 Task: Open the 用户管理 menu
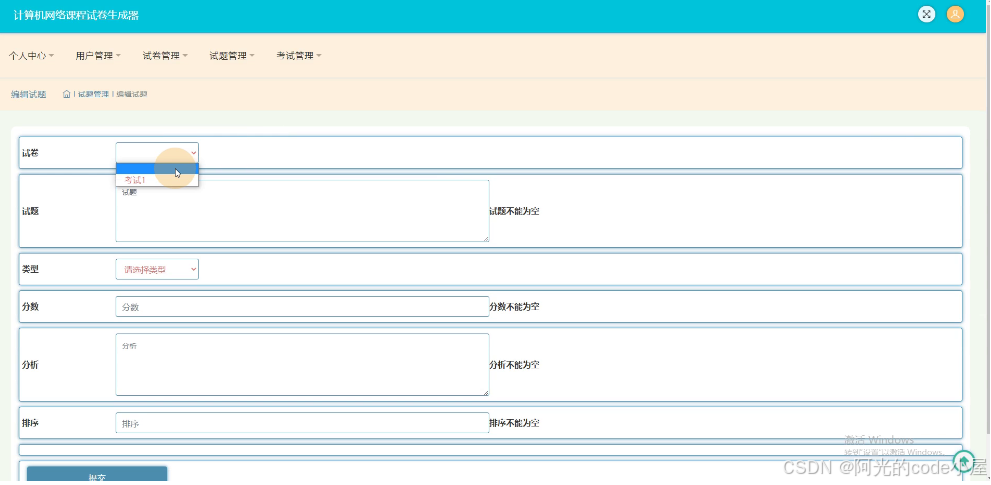(x=98, y=56)
